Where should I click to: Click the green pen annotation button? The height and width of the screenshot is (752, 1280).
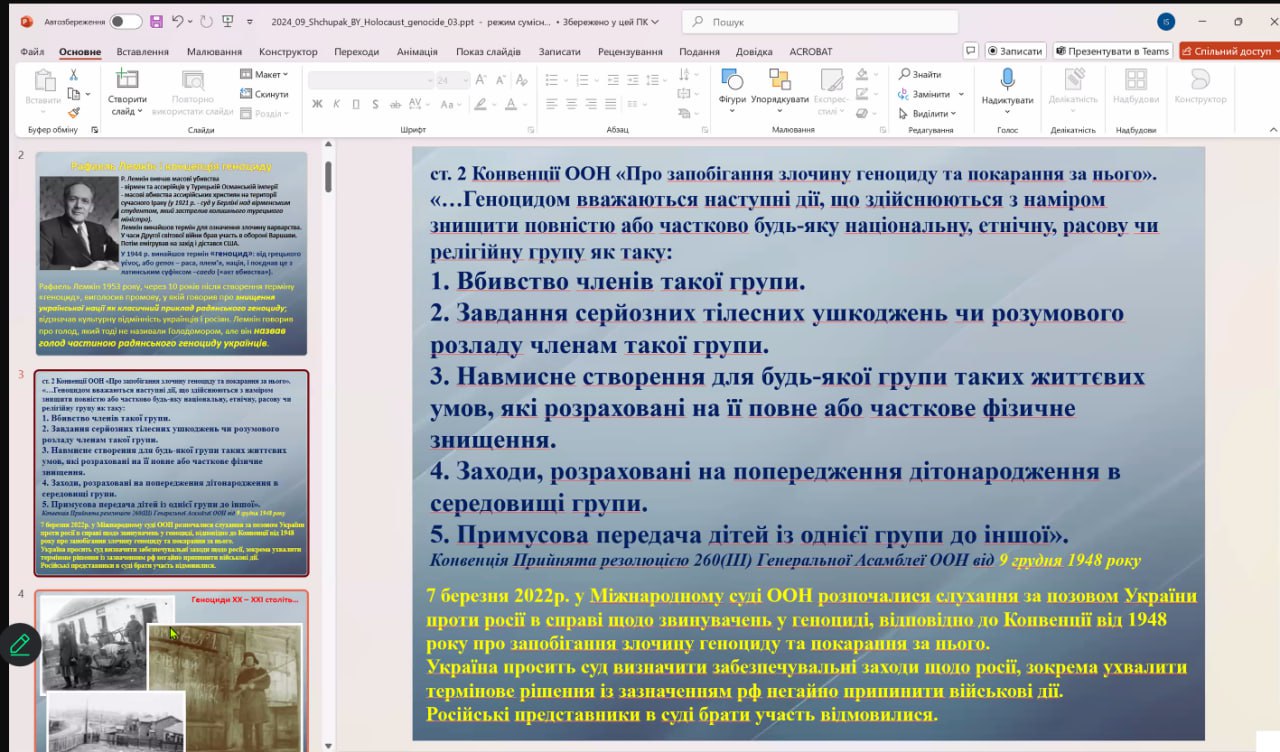19,645
